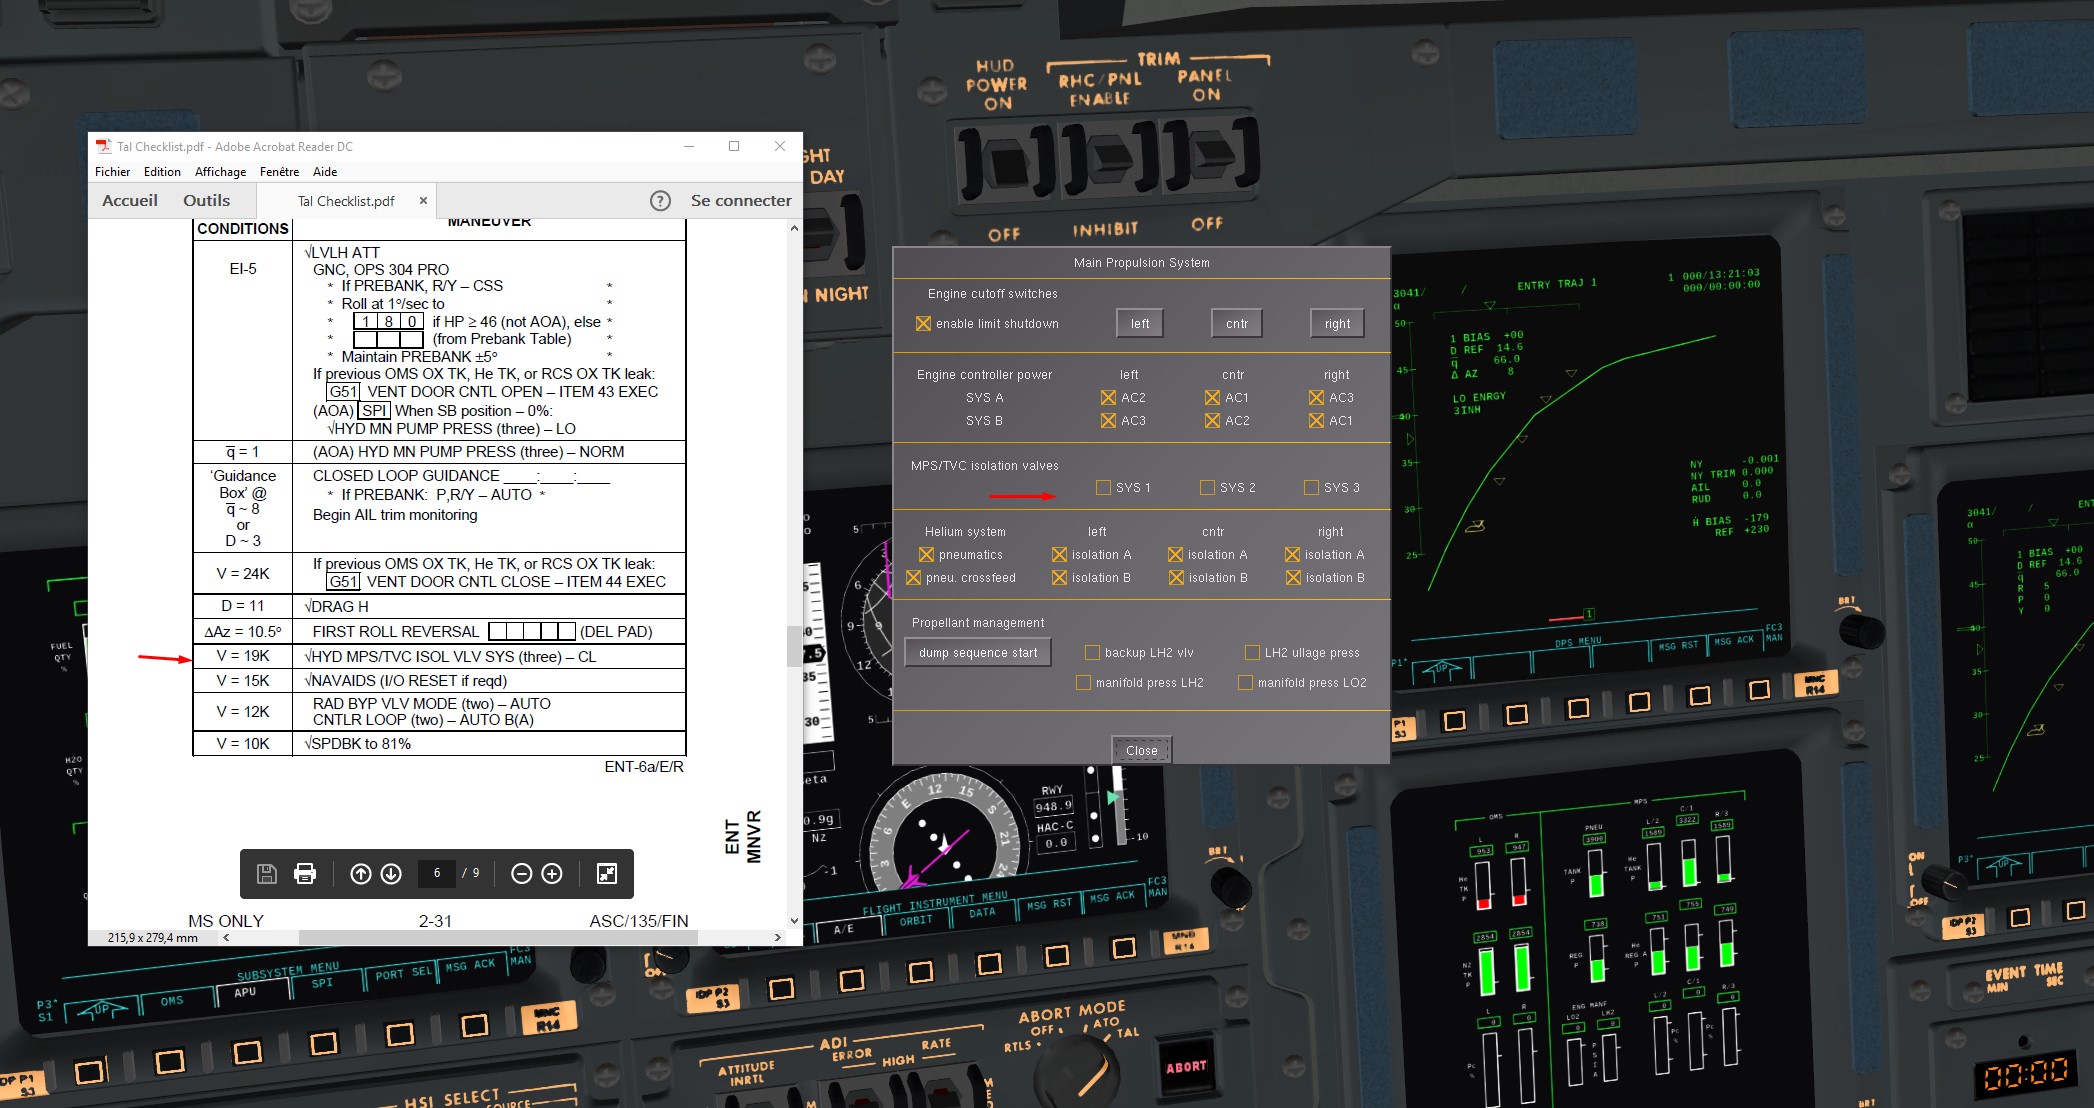Image resolution: width=2094 pixels, height=1108 pixels.
Task: Toggle enable limit shutdown checkbox
Action: click(924, 324)
